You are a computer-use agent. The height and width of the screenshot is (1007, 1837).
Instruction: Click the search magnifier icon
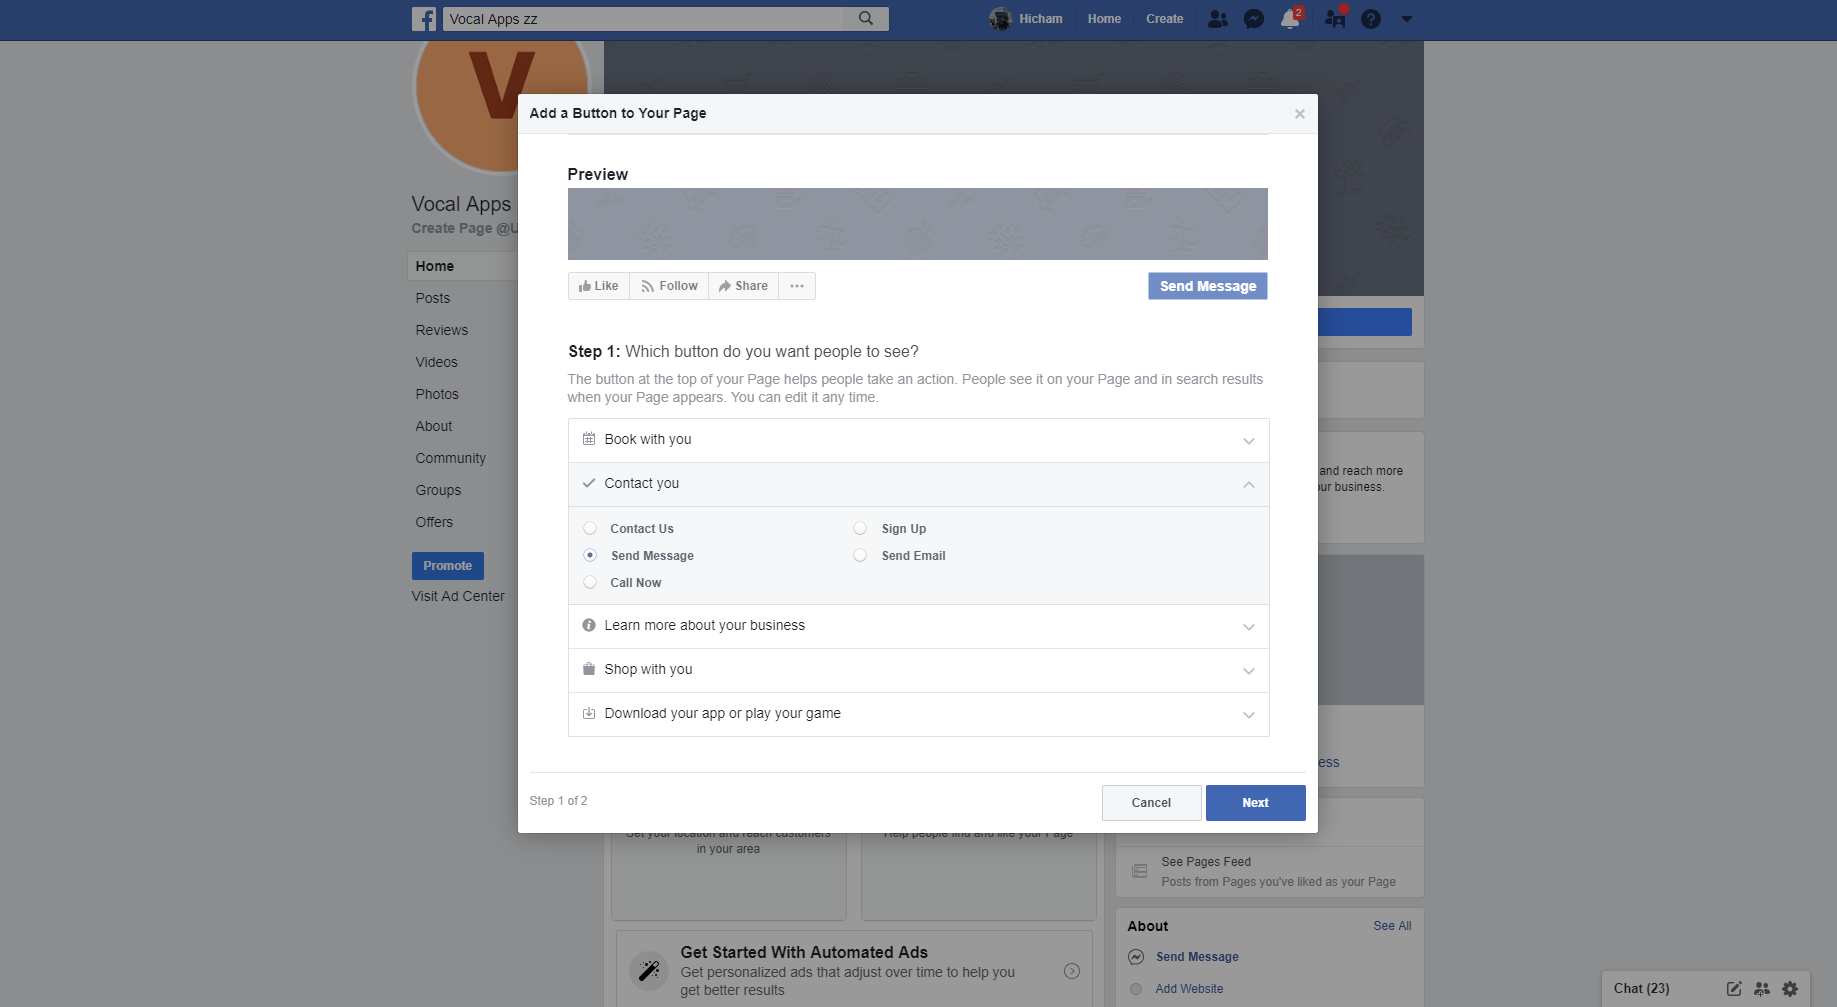coord(866,18)
